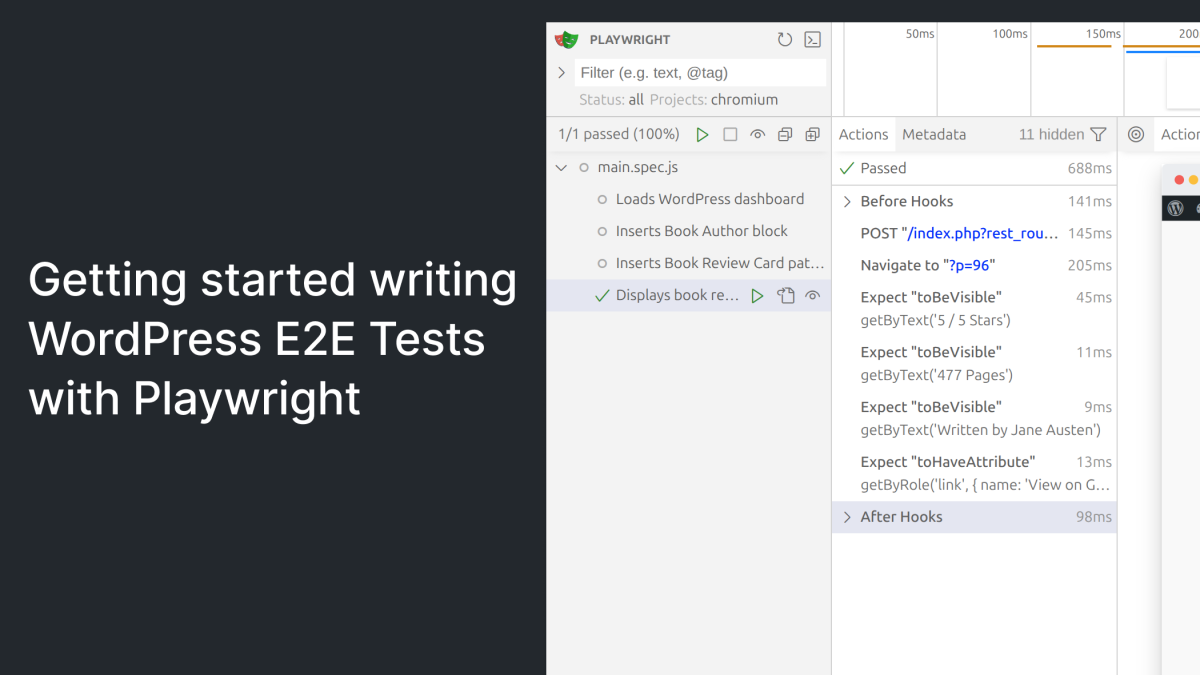Collapse all tests icon
This screenshot has width=1200, height=675.
[785, 134]
